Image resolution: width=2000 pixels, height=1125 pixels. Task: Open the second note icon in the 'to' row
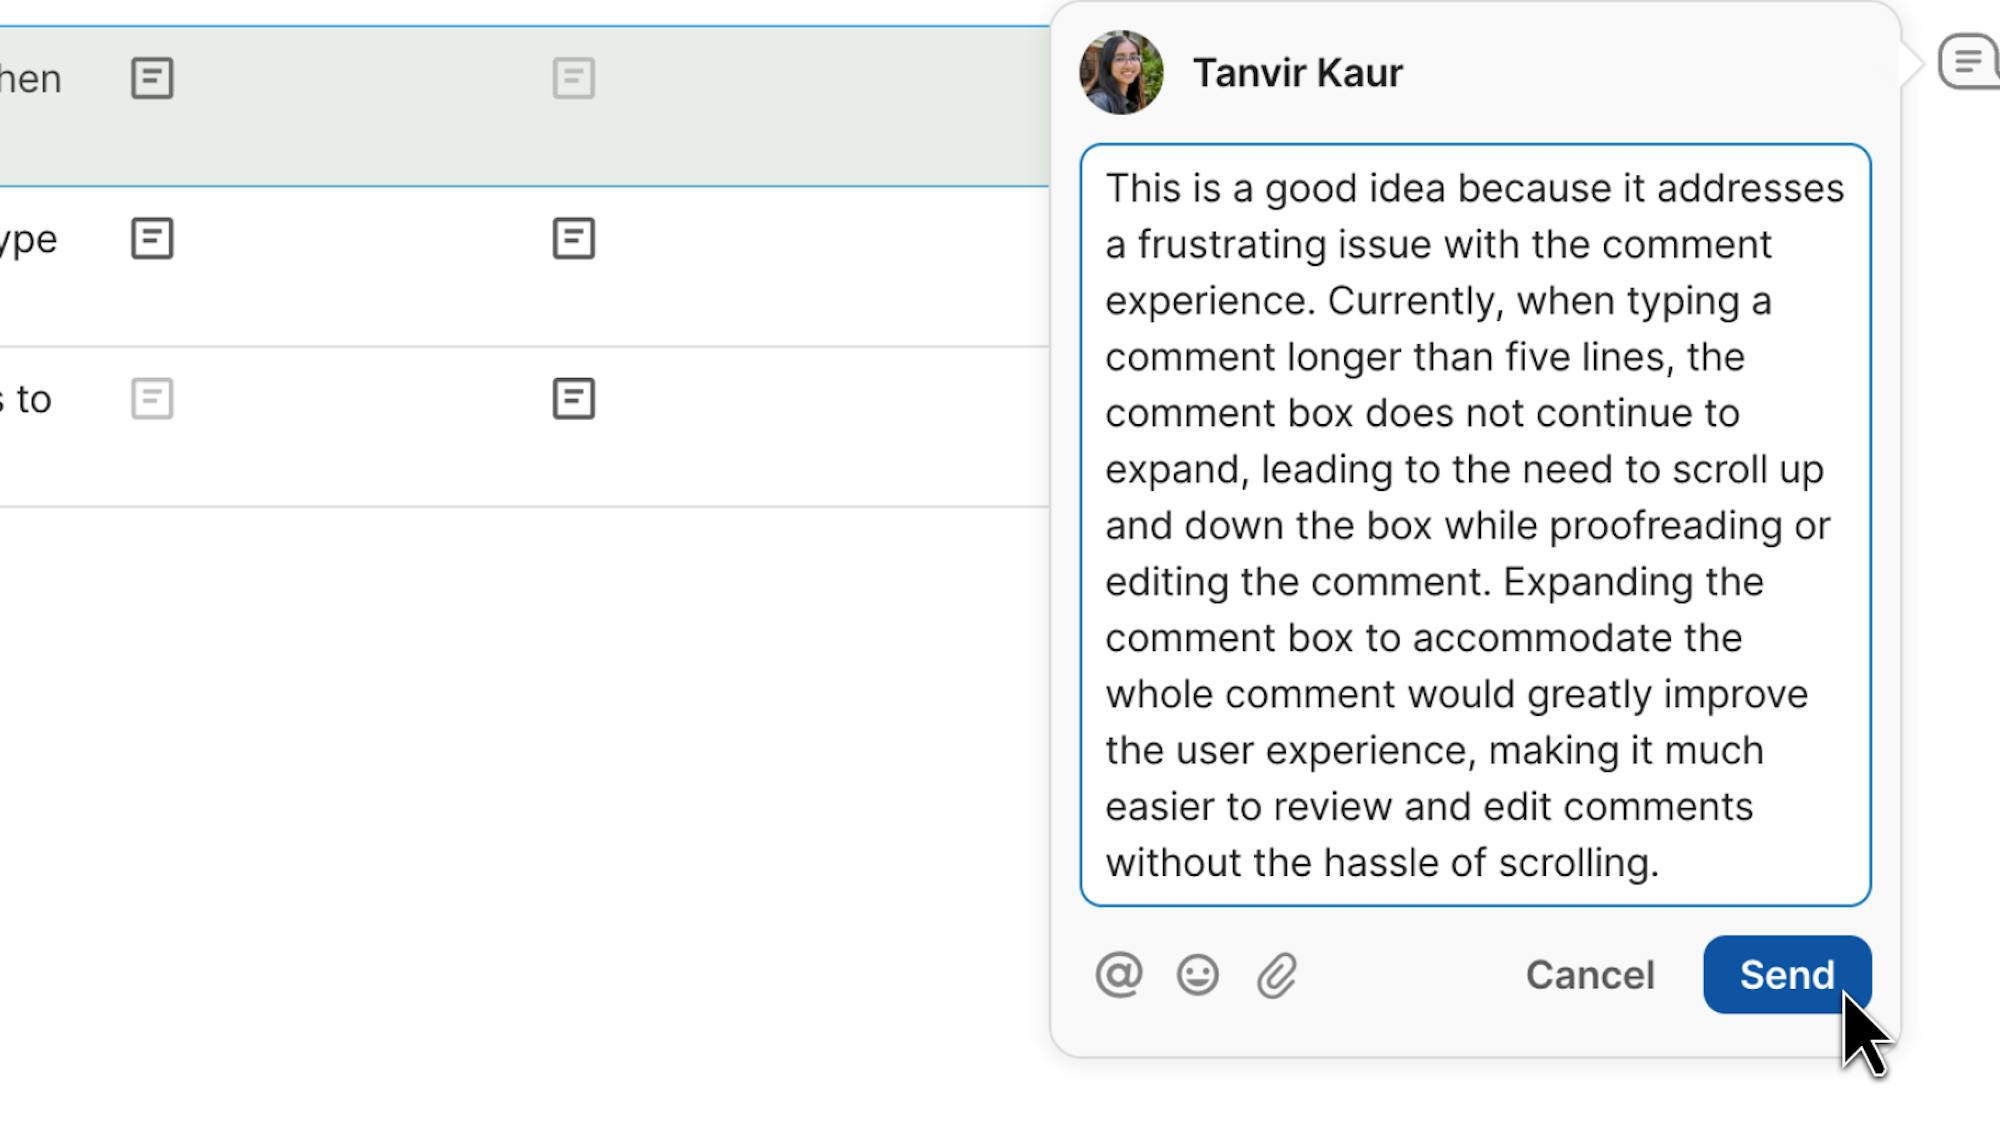coord(574,399)
